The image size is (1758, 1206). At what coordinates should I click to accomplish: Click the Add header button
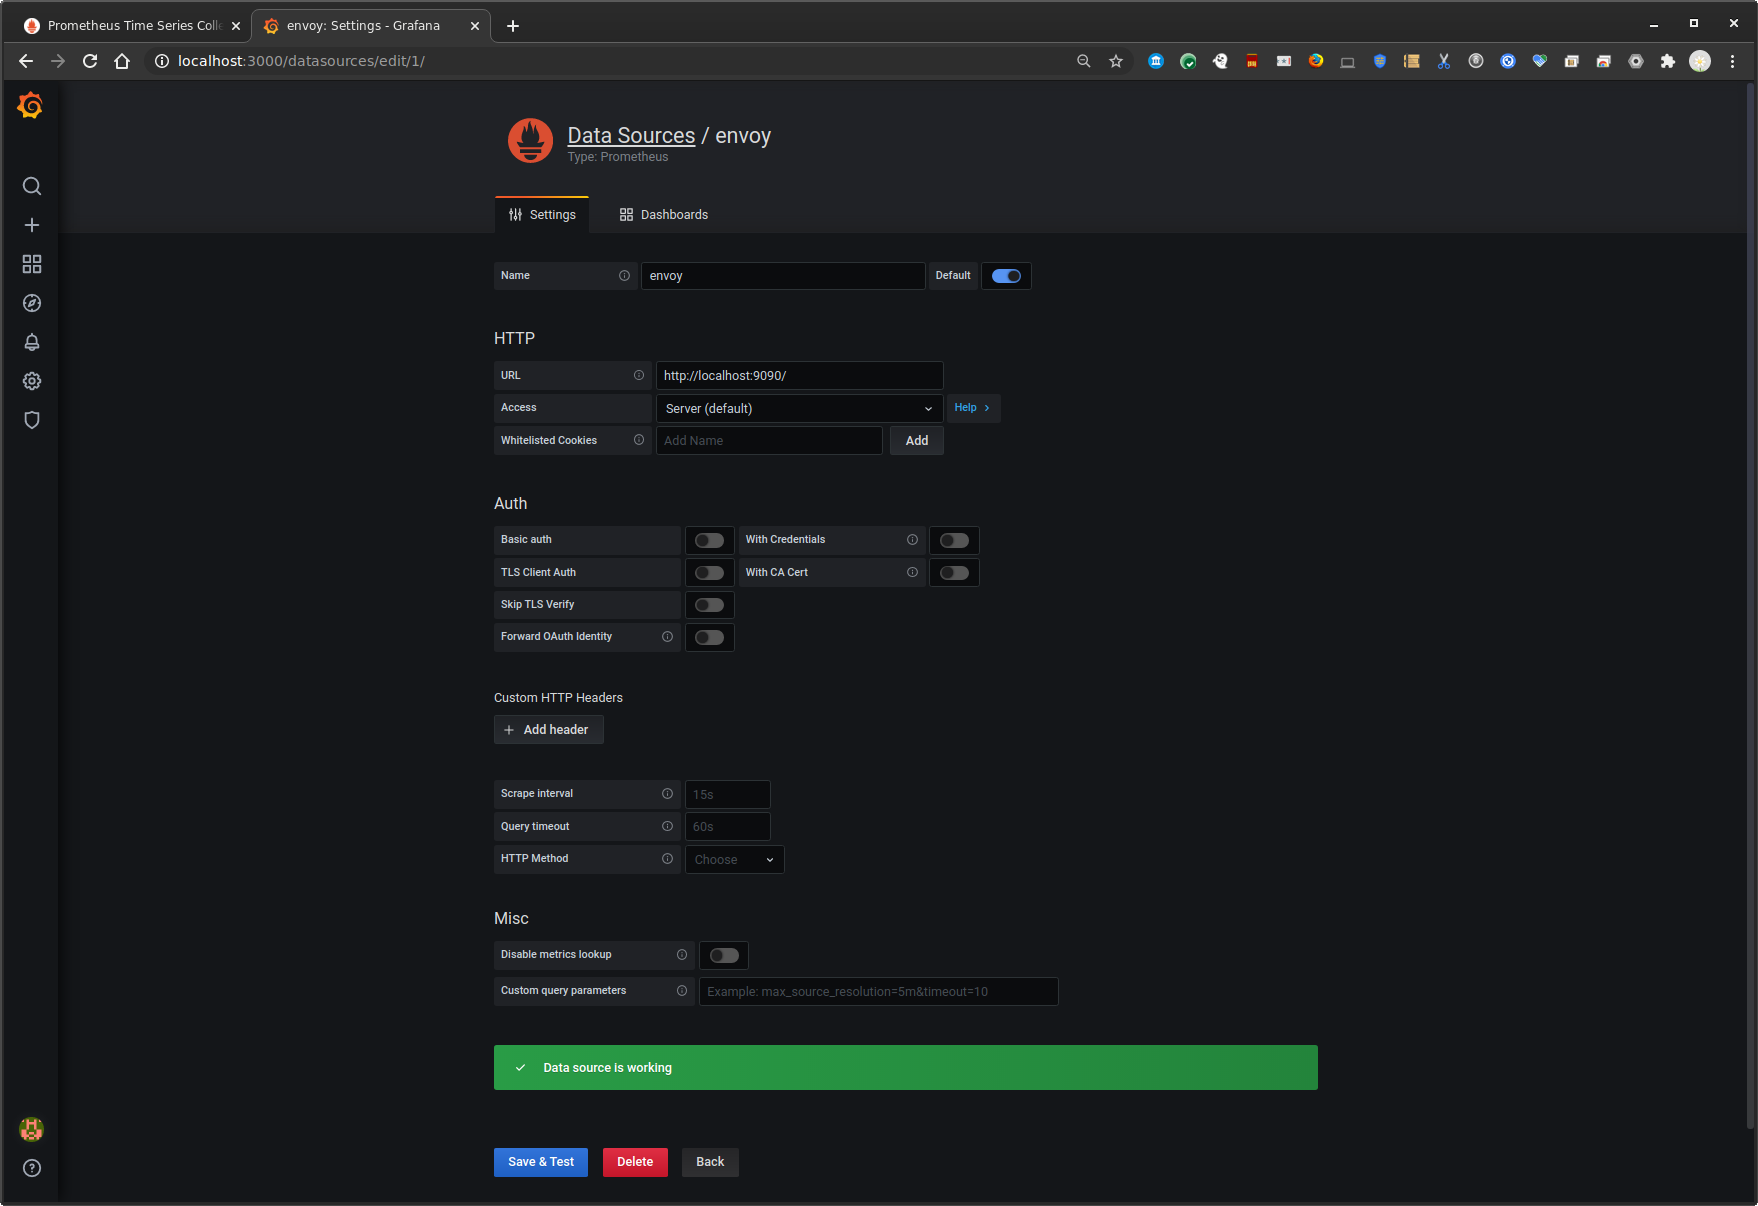(x=549, y=730)
